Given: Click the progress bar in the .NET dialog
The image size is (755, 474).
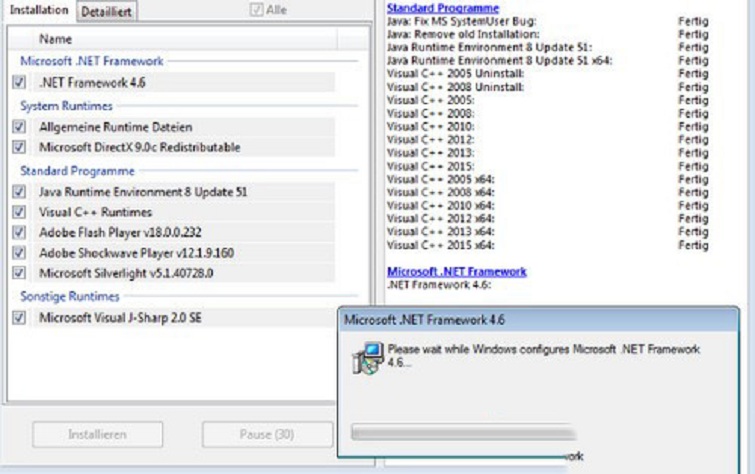Looking at the screenshot, I should [x=463, y=432].
